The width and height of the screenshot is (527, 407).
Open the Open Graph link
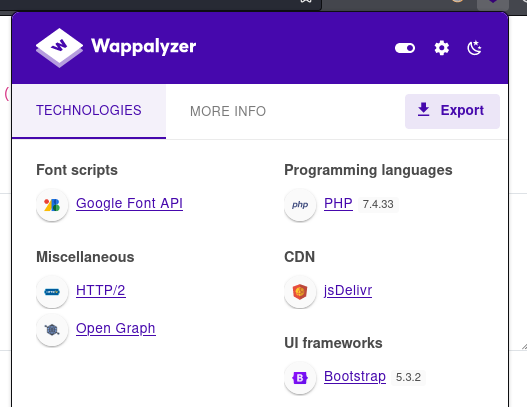point(116,329)
